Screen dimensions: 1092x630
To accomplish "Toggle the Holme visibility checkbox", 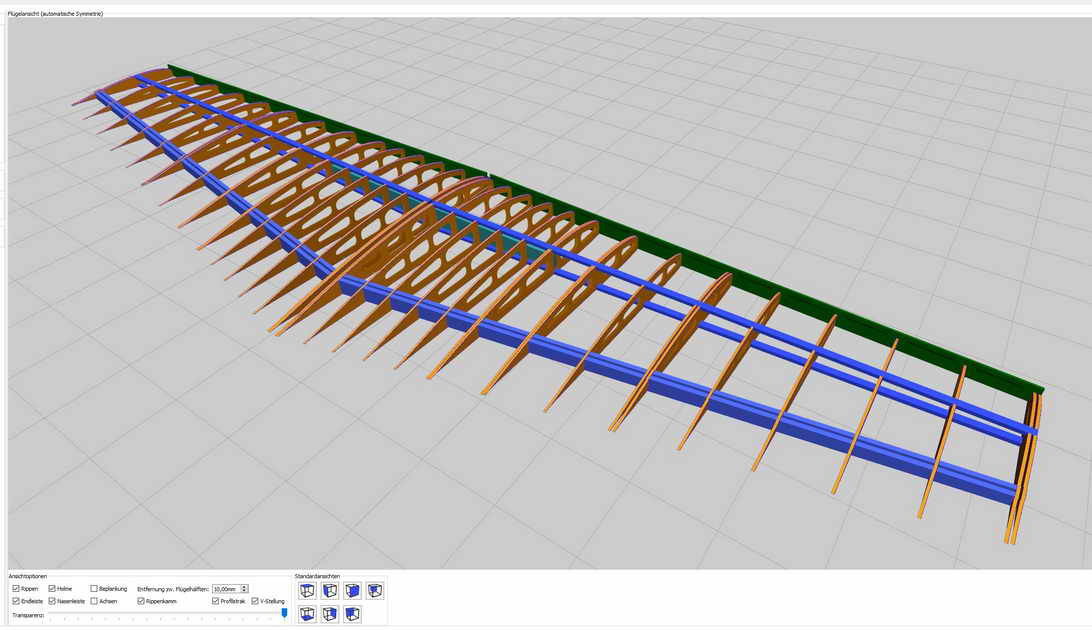I will (52, 589).
